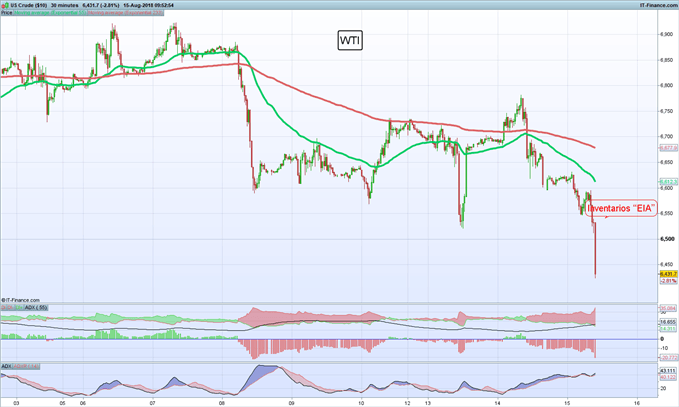Click the red-green chart status icon in title bar
The height and width of the screenshot is (407, 679).
coord(5,5)
